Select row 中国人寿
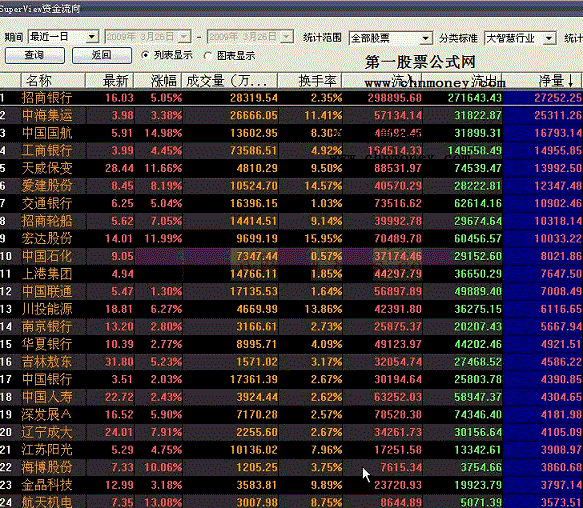The height and width of the screenshot is (508, 583). tap(292, 397)
